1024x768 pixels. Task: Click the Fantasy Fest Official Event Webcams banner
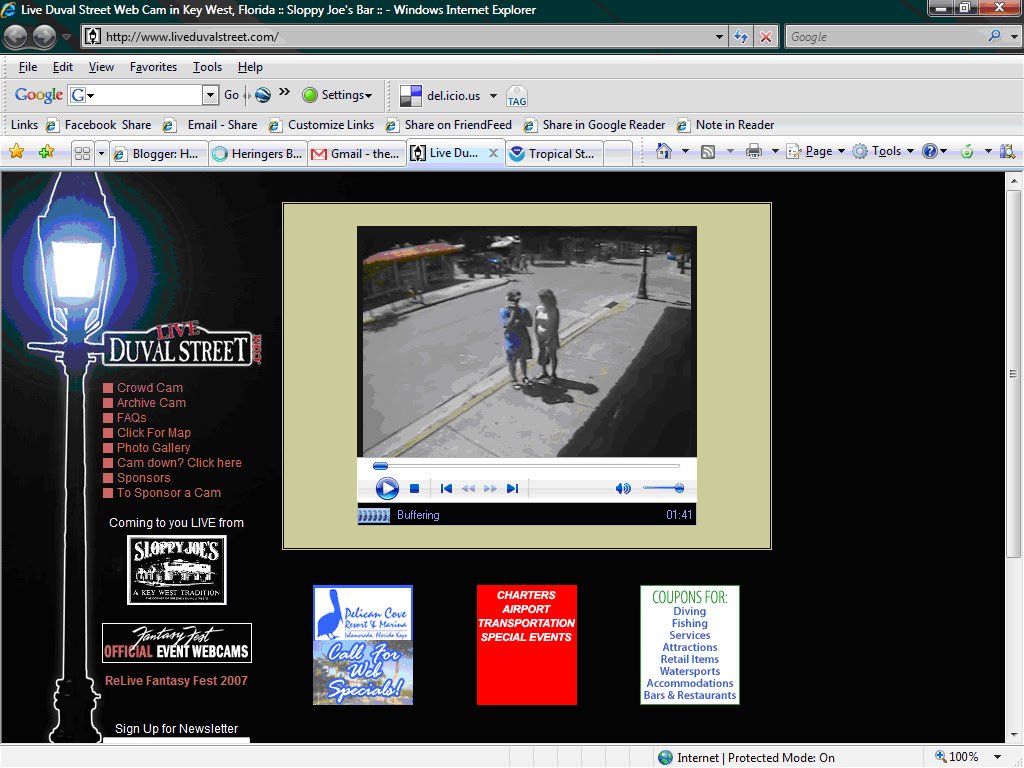click(x=176, y=643)
